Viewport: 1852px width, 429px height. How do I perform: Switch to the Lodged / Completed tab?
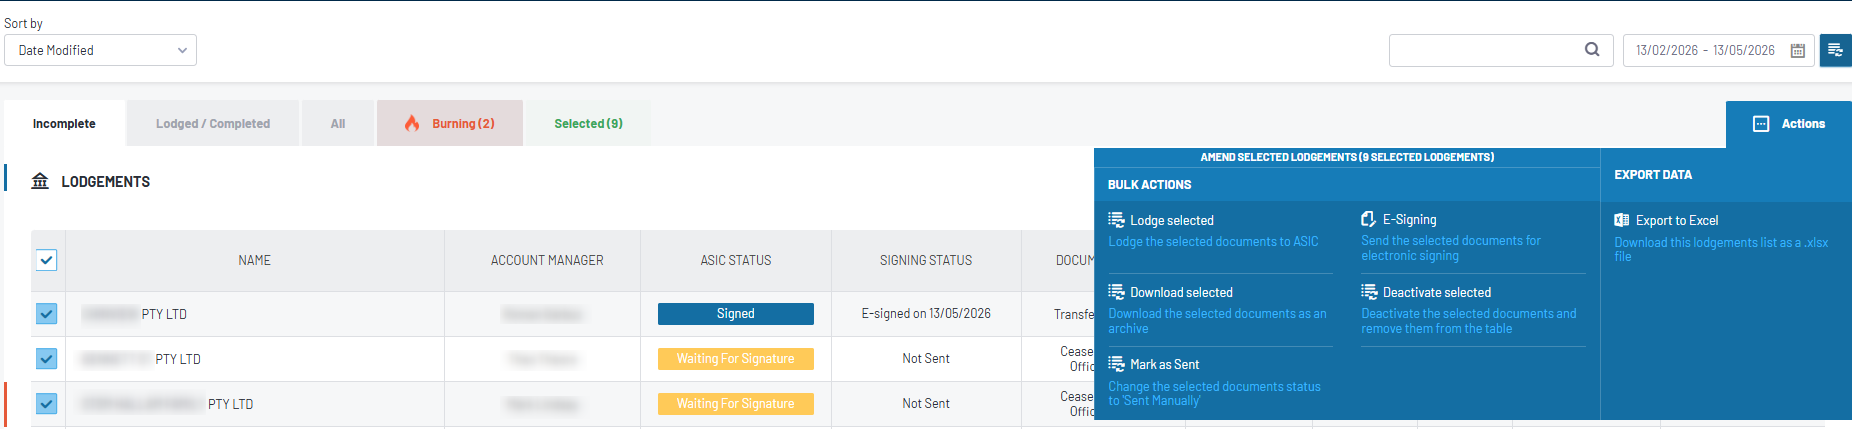(213, 124)
